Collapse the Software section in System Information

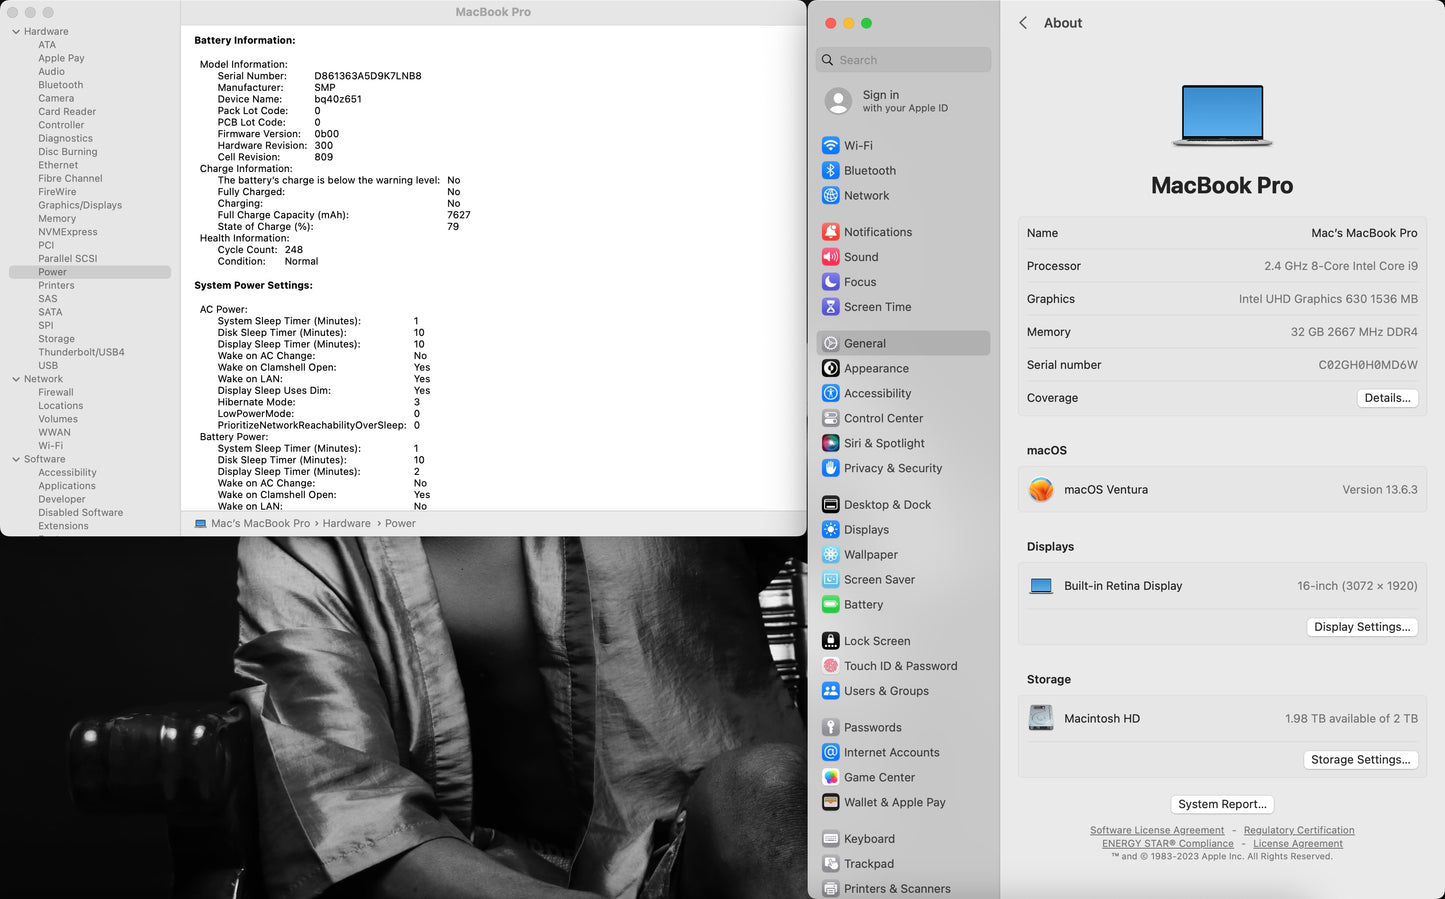point(16,459)
